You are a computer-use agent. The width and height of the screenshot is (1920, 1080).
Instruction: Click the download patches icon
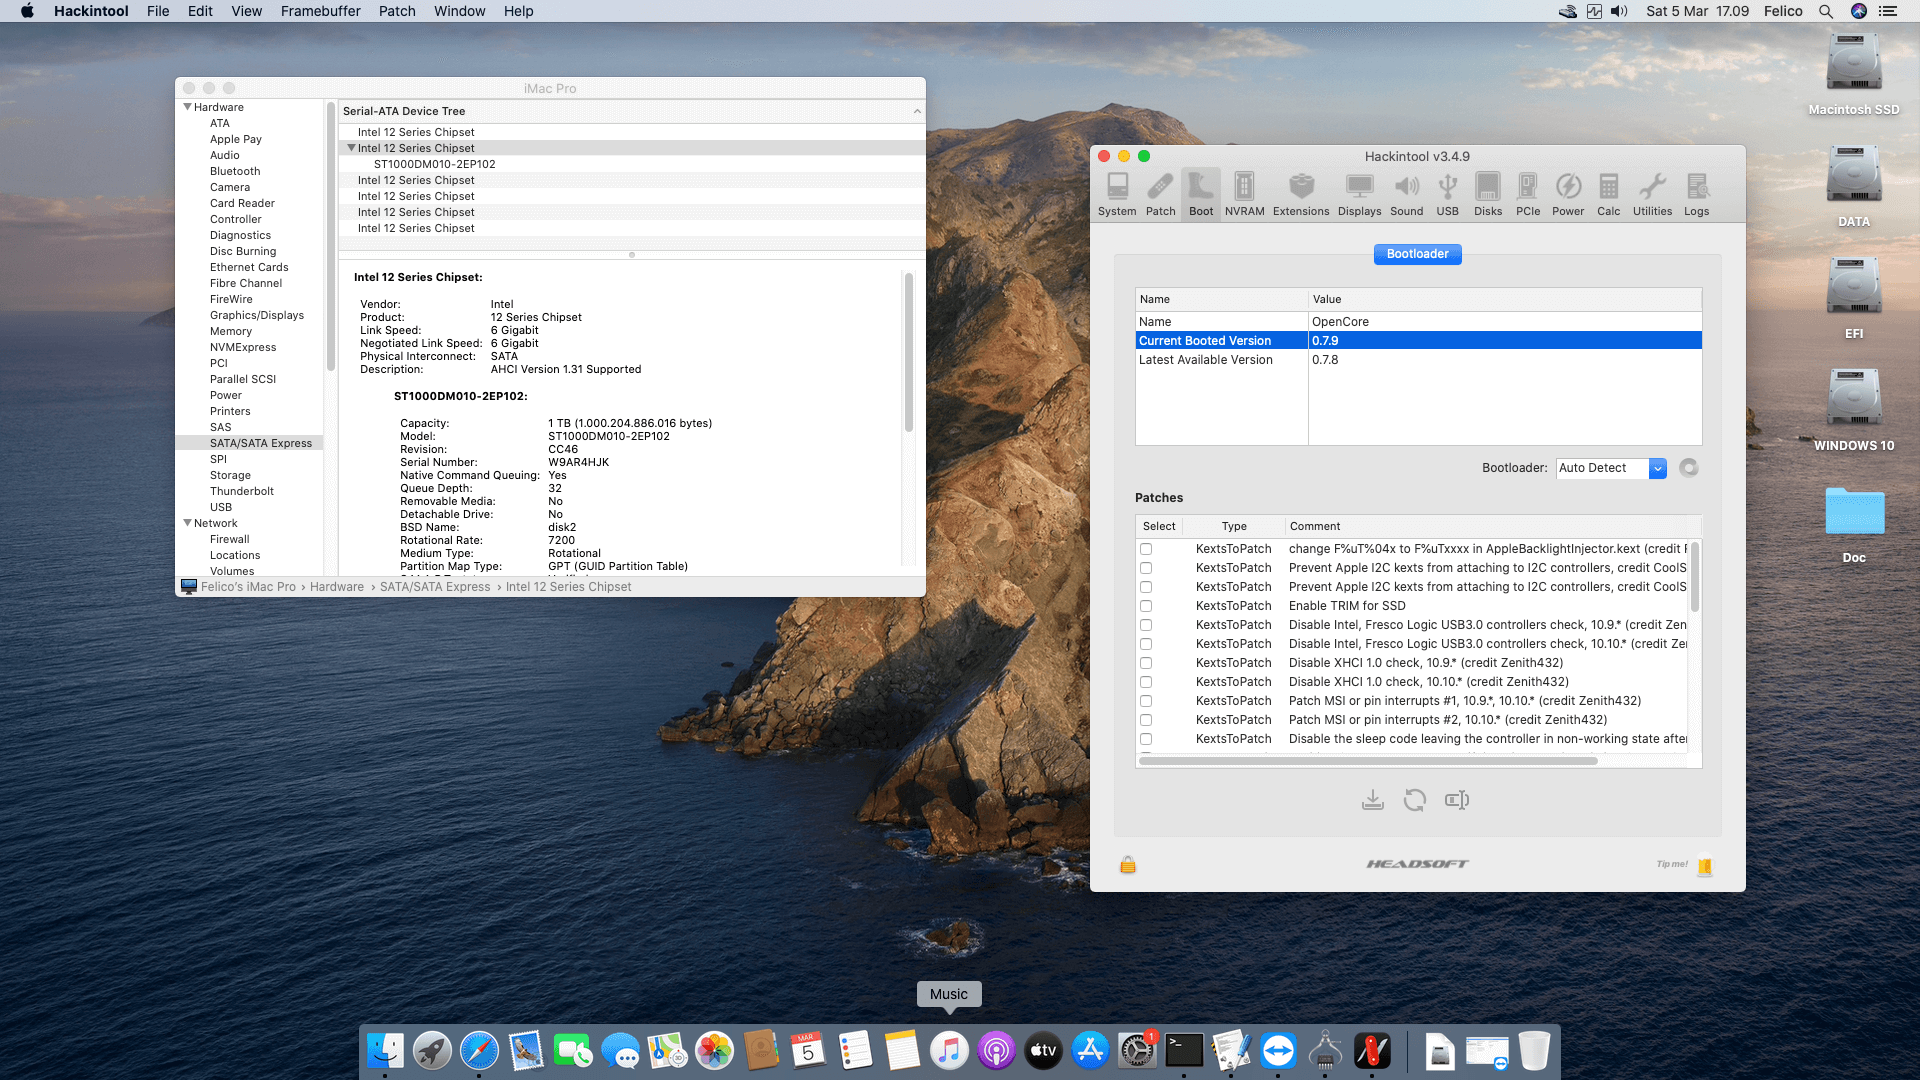click(1372, 800)
